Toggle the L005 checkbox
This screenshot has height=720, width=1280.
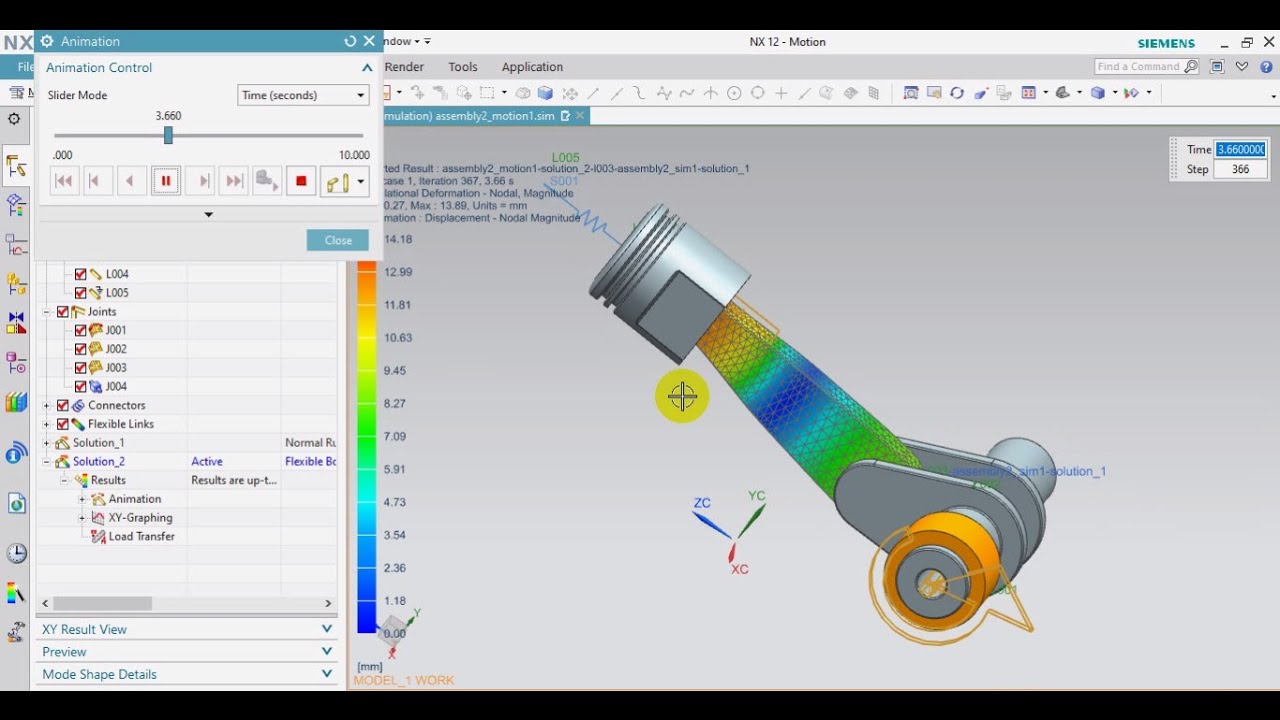tap(81, 293)
